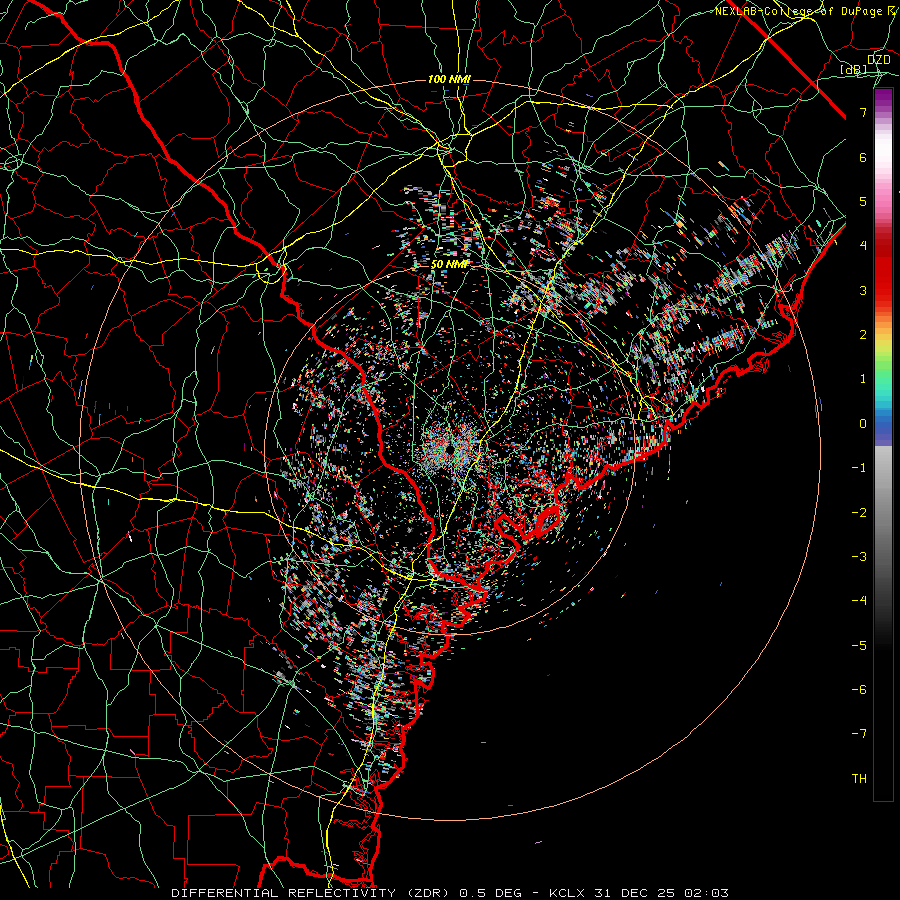Click the legend value label -5
Viewport: 900px width, 900px height.
click(859, 645)
